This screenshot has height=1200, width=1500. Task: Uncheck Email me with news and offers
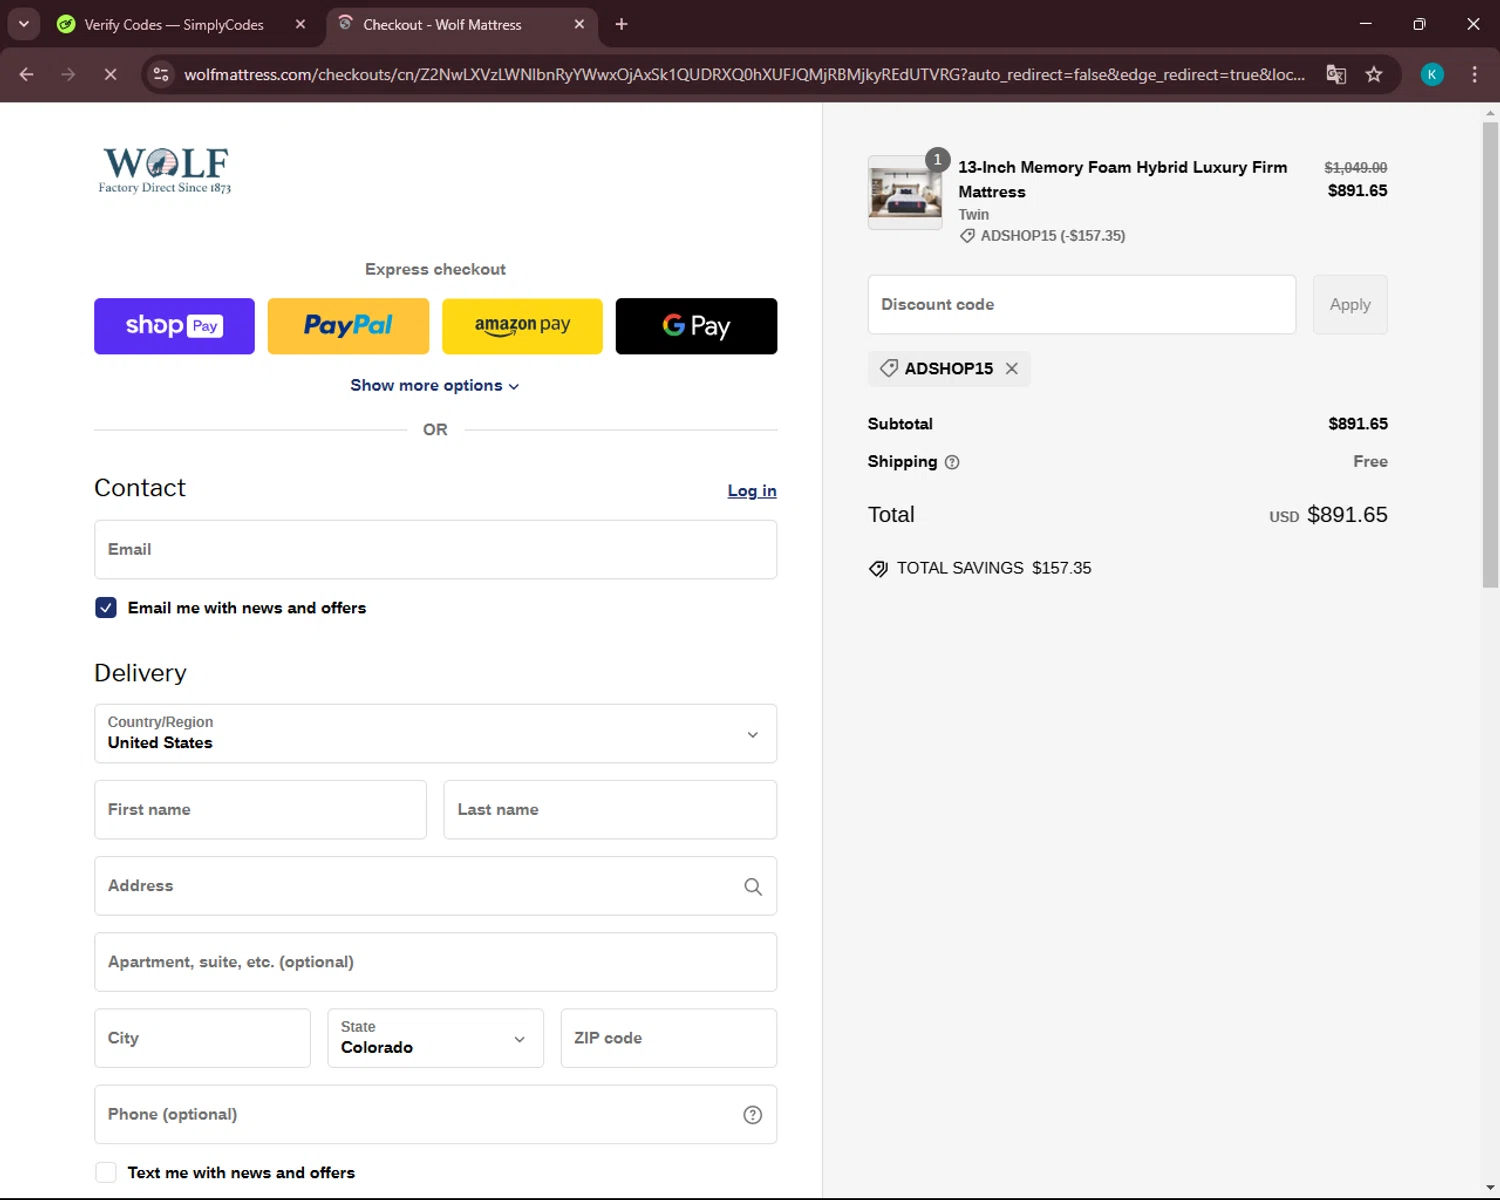pyautogui.click(x=106, y=608)
